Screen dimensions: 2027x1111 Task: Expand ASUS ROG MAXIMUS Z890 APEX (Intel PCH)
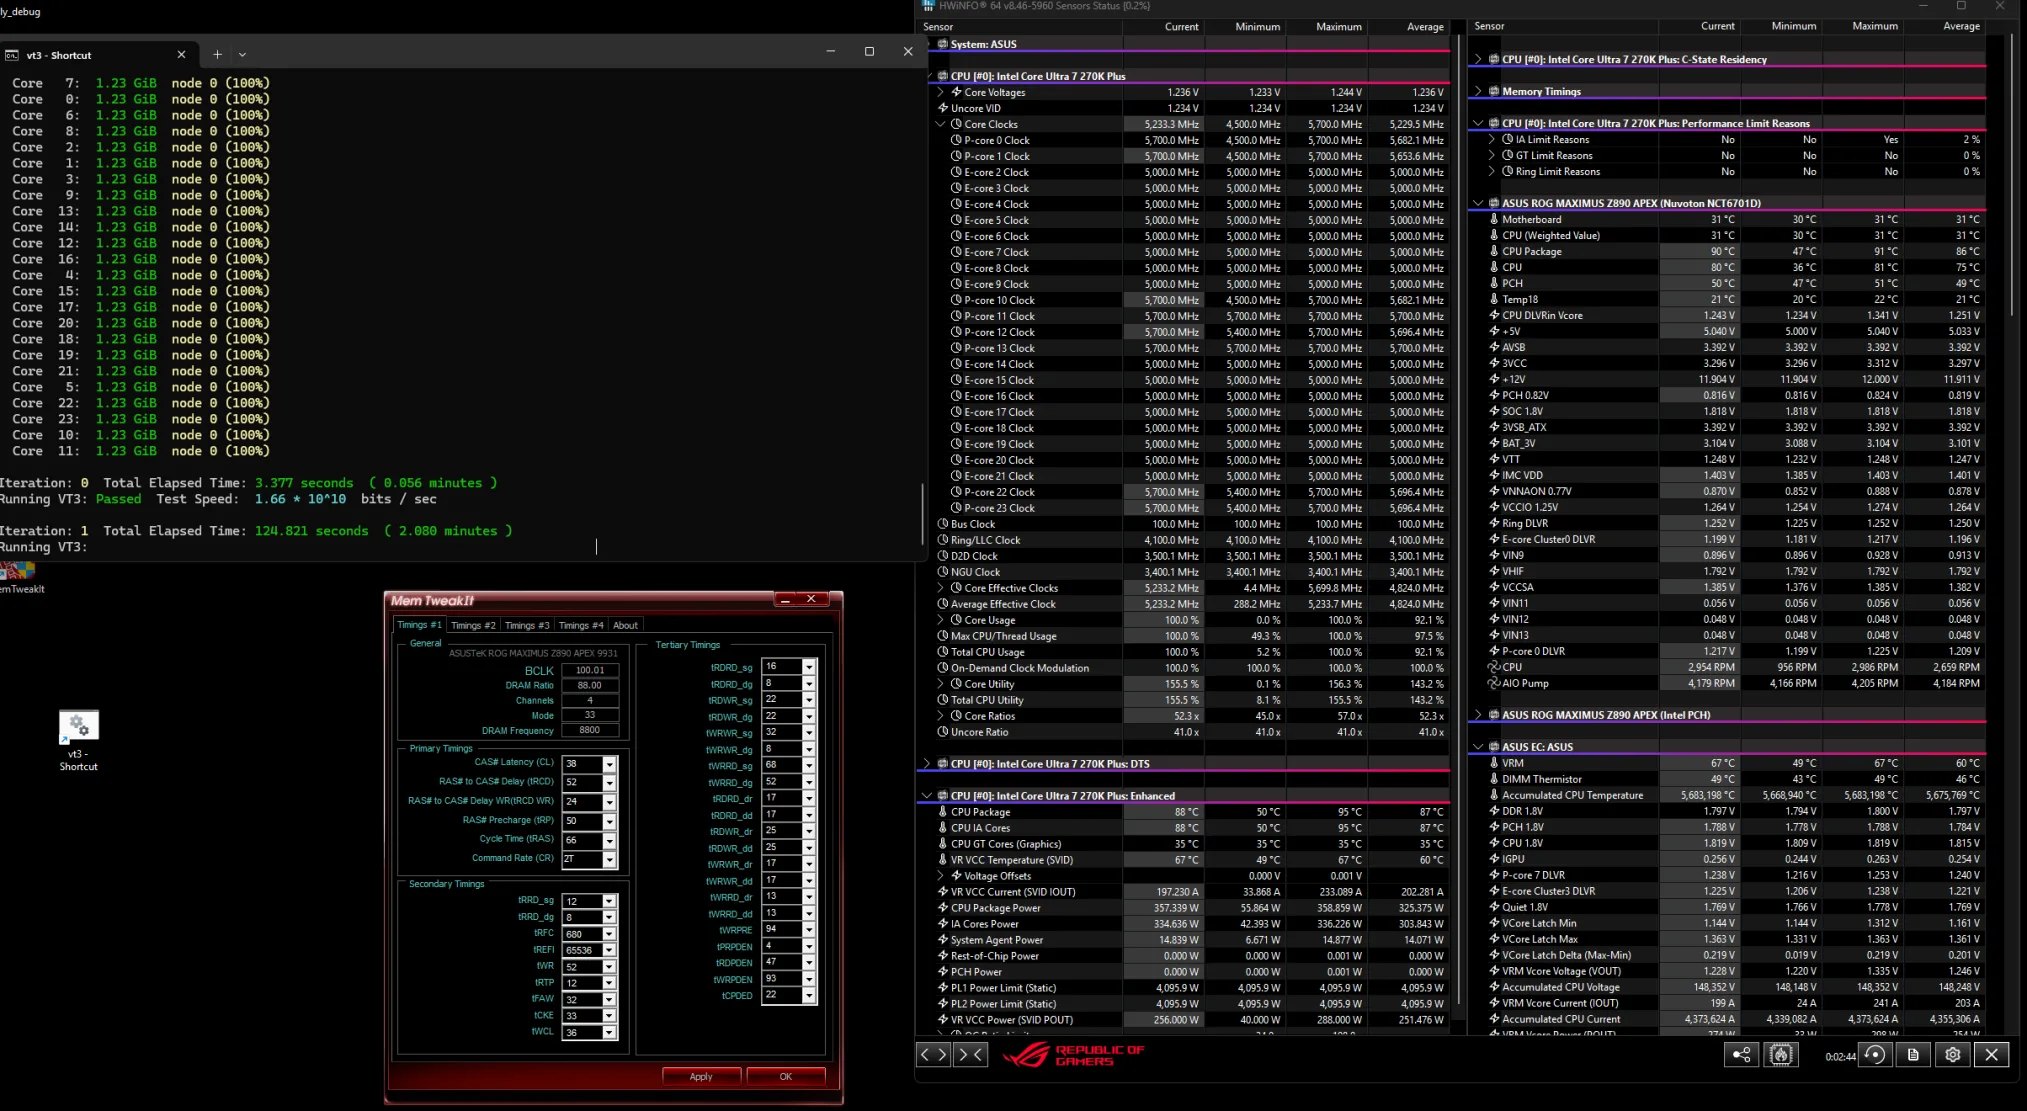(x=1478, y=715)
